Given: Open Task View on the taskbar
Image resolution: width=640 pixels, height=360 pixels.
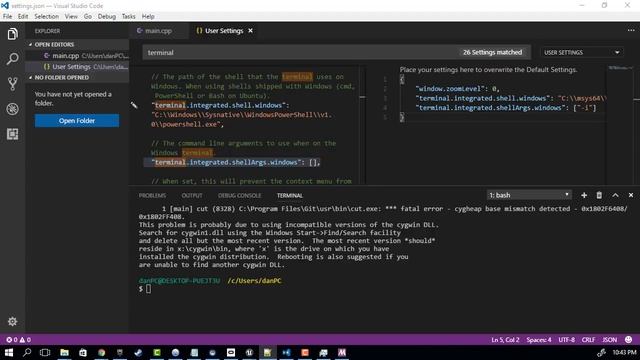Looking at the screenshot, I should click(x=45, y=352).
